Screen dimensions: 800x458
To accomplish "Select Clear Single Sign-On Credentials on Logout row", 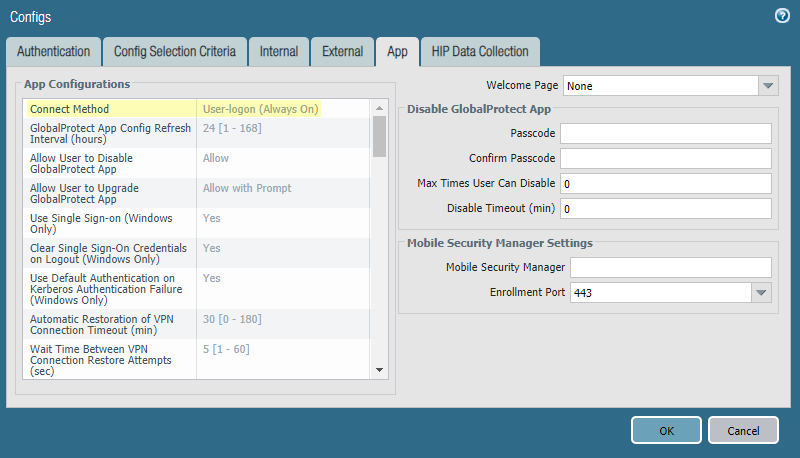I will pos(196,253).
